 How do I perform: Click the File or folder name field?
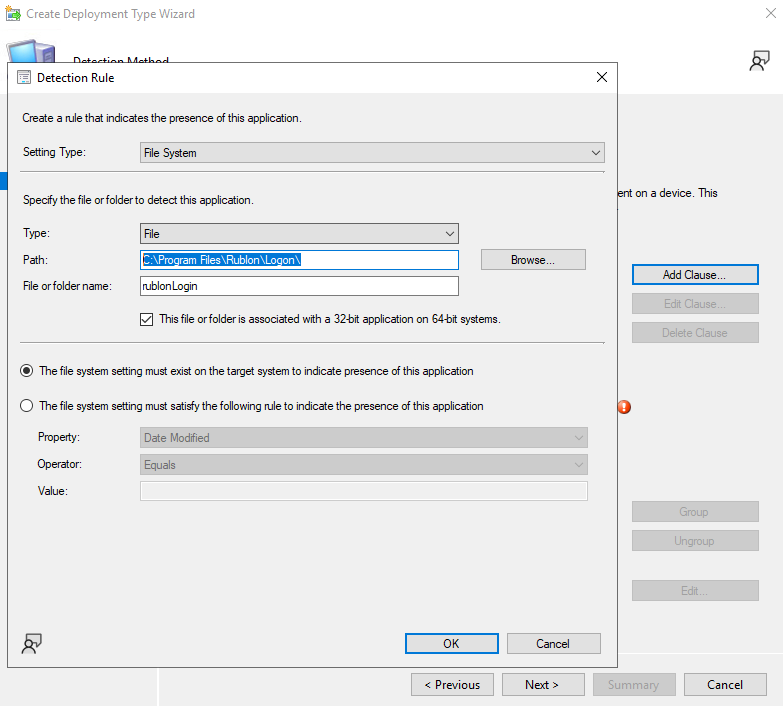[299, 286]
